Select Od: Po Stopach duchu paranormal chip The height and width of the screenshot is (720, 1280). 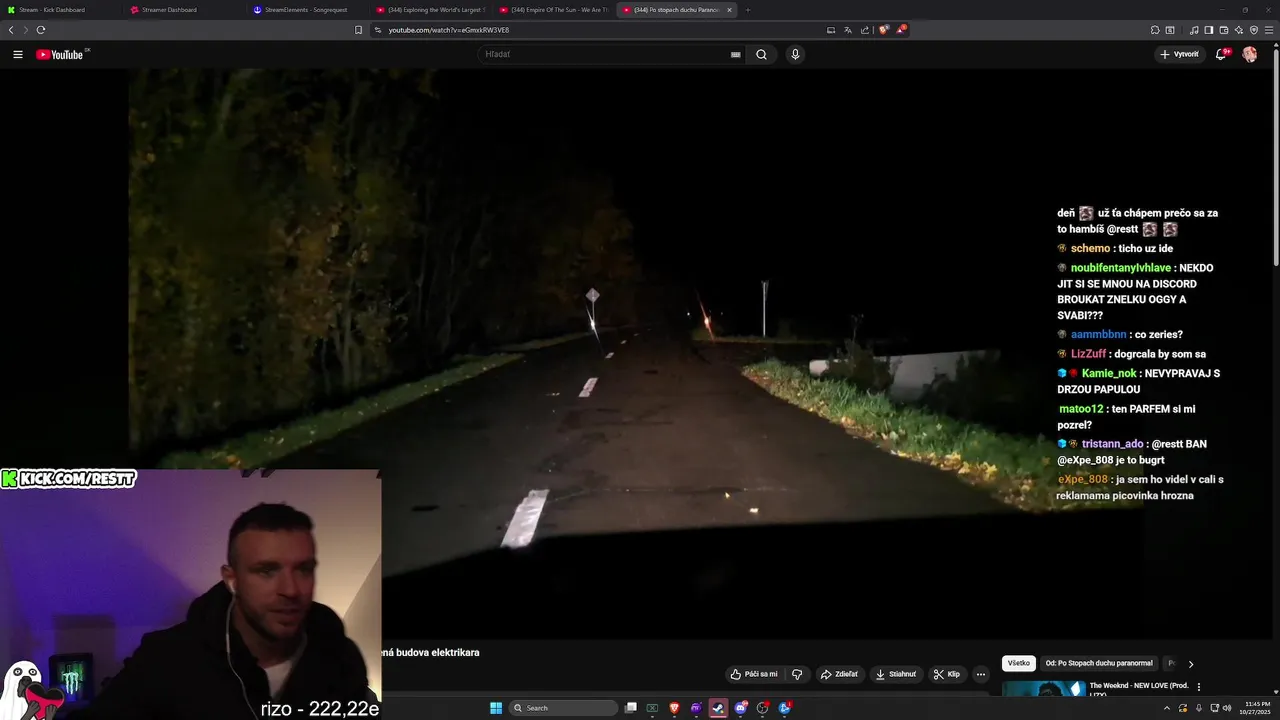pos(1099,663)
